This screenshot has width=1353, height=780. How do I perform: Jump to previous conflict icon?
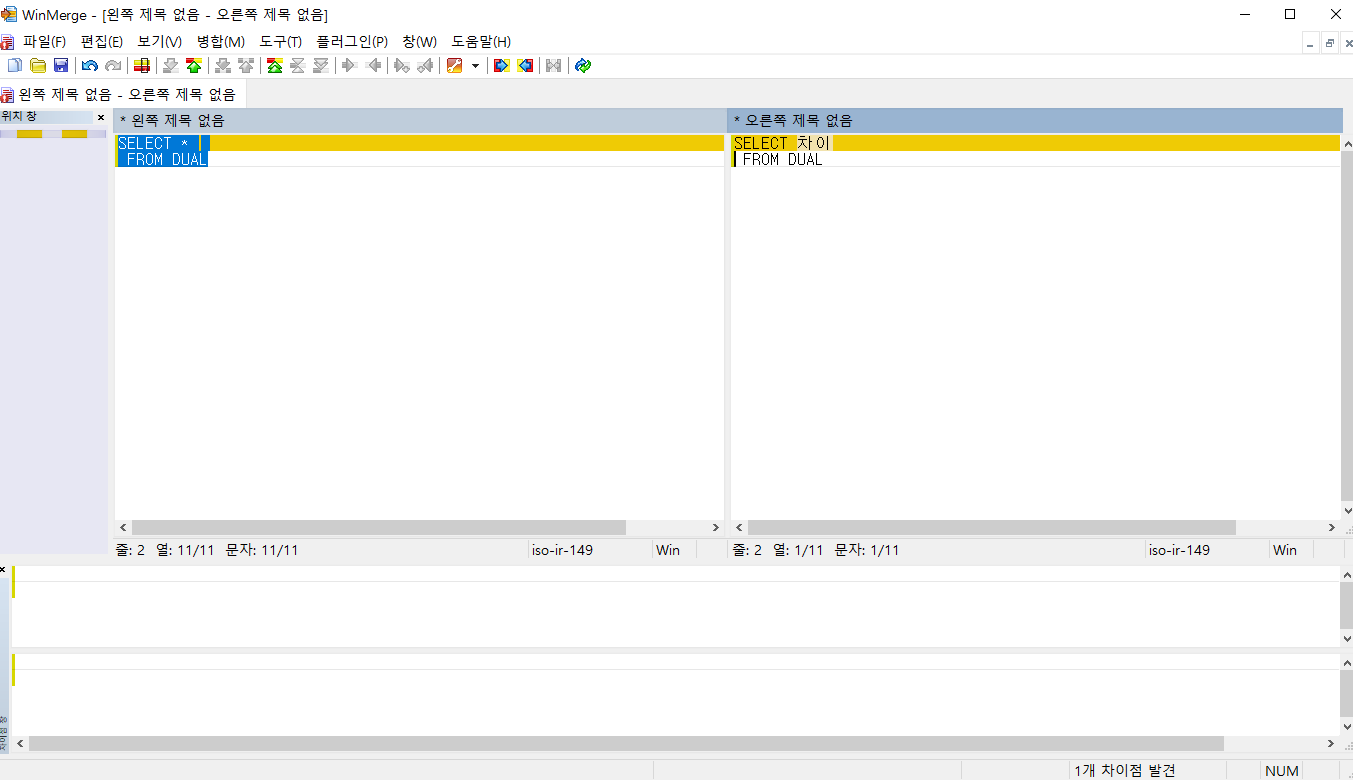(246, 65)
